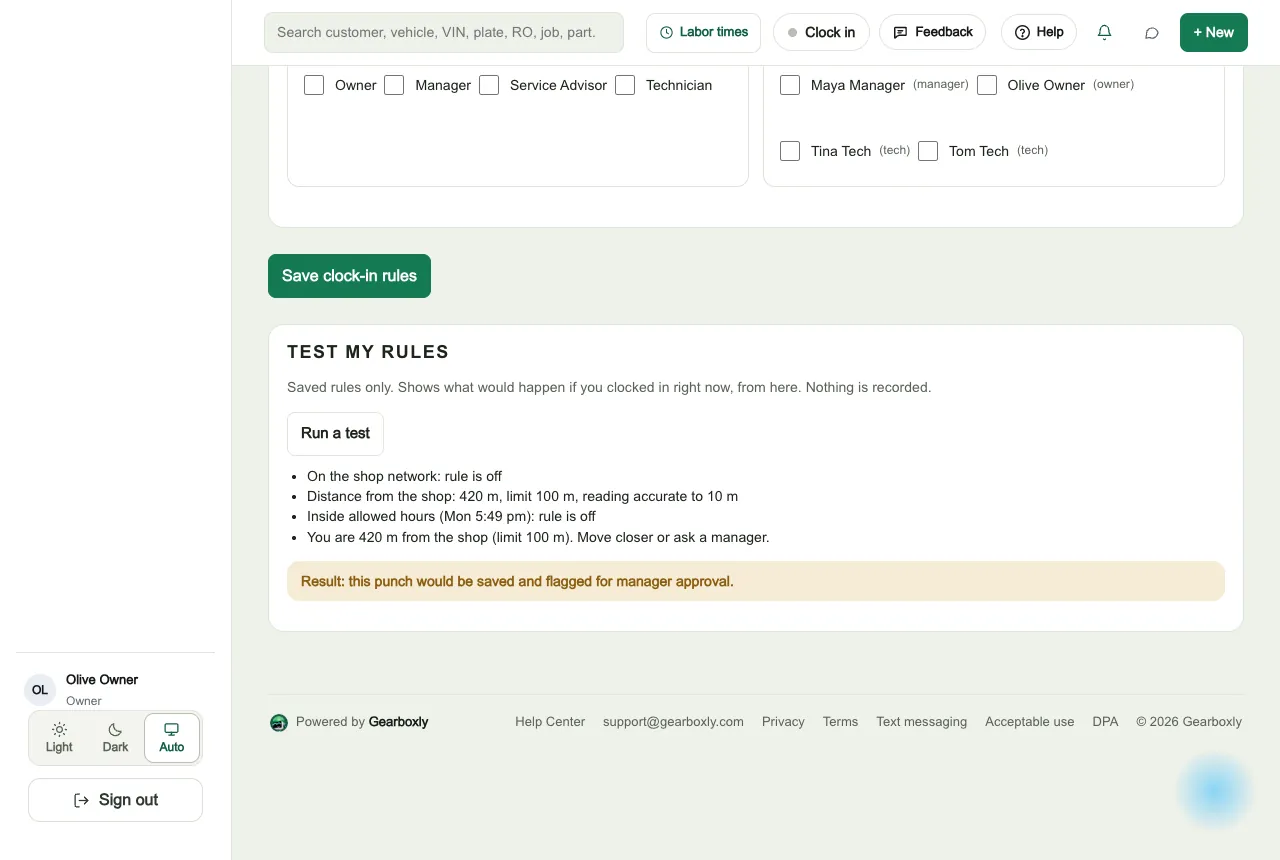Check the Tom Tech checkbox
The image size is (1280, 860).
pos(928,151)
